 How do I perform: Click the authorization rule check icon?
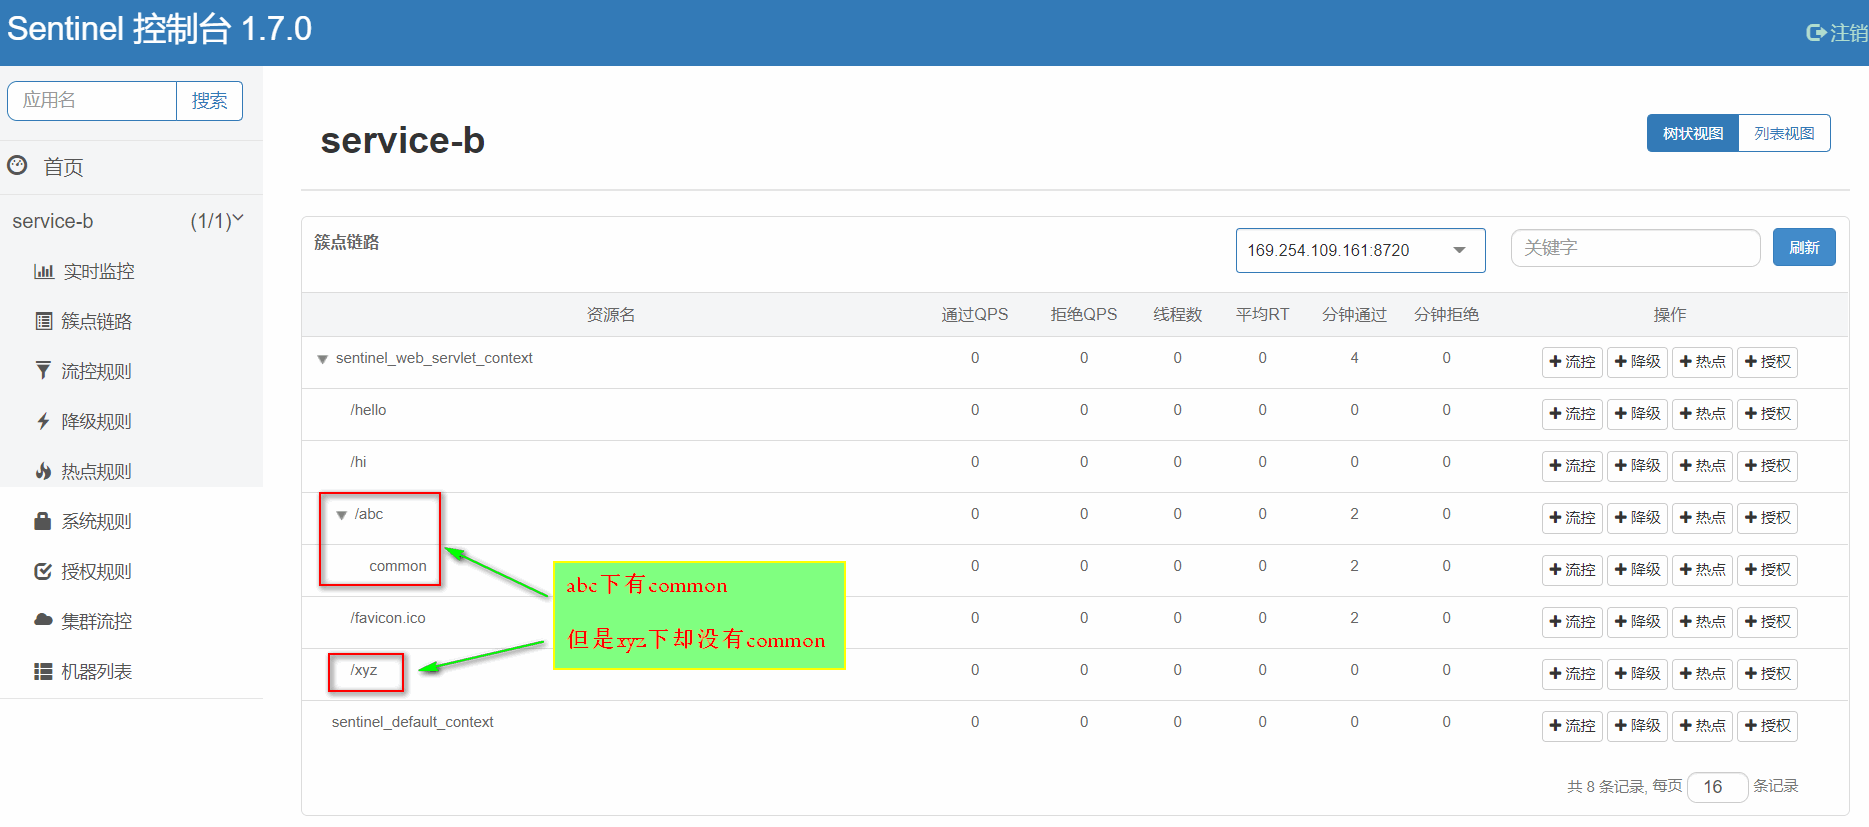click(43, 571)
